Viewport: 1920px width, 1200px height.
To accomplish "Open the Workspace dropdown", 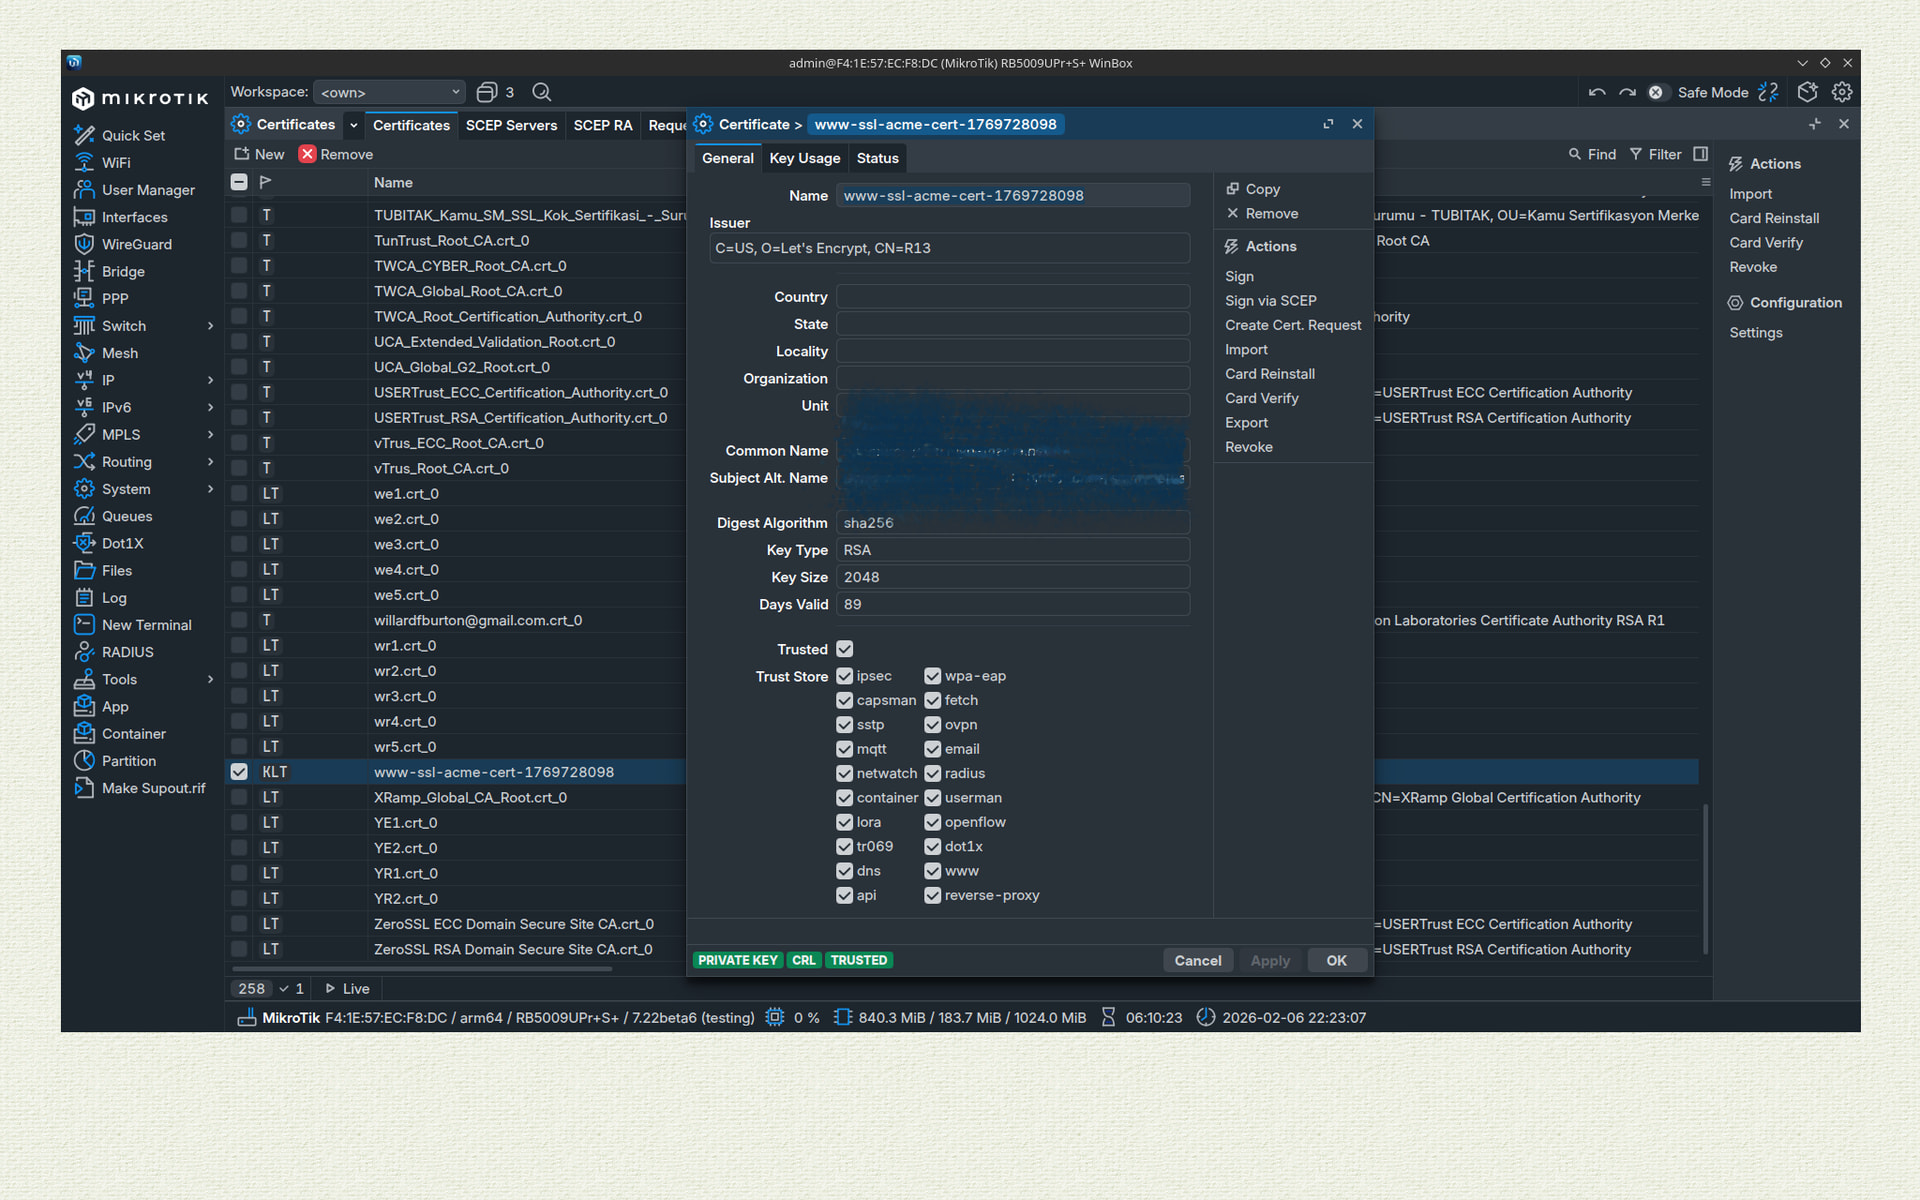I will 389,92.
